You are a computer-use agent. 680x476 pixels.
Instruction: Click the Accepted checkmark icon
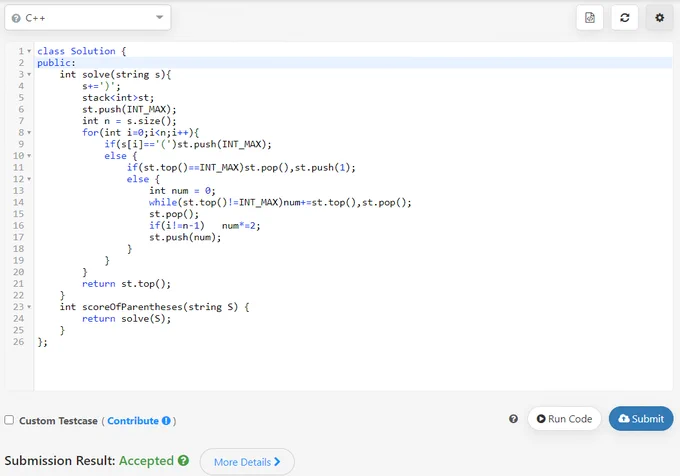[x=183, y=460]
